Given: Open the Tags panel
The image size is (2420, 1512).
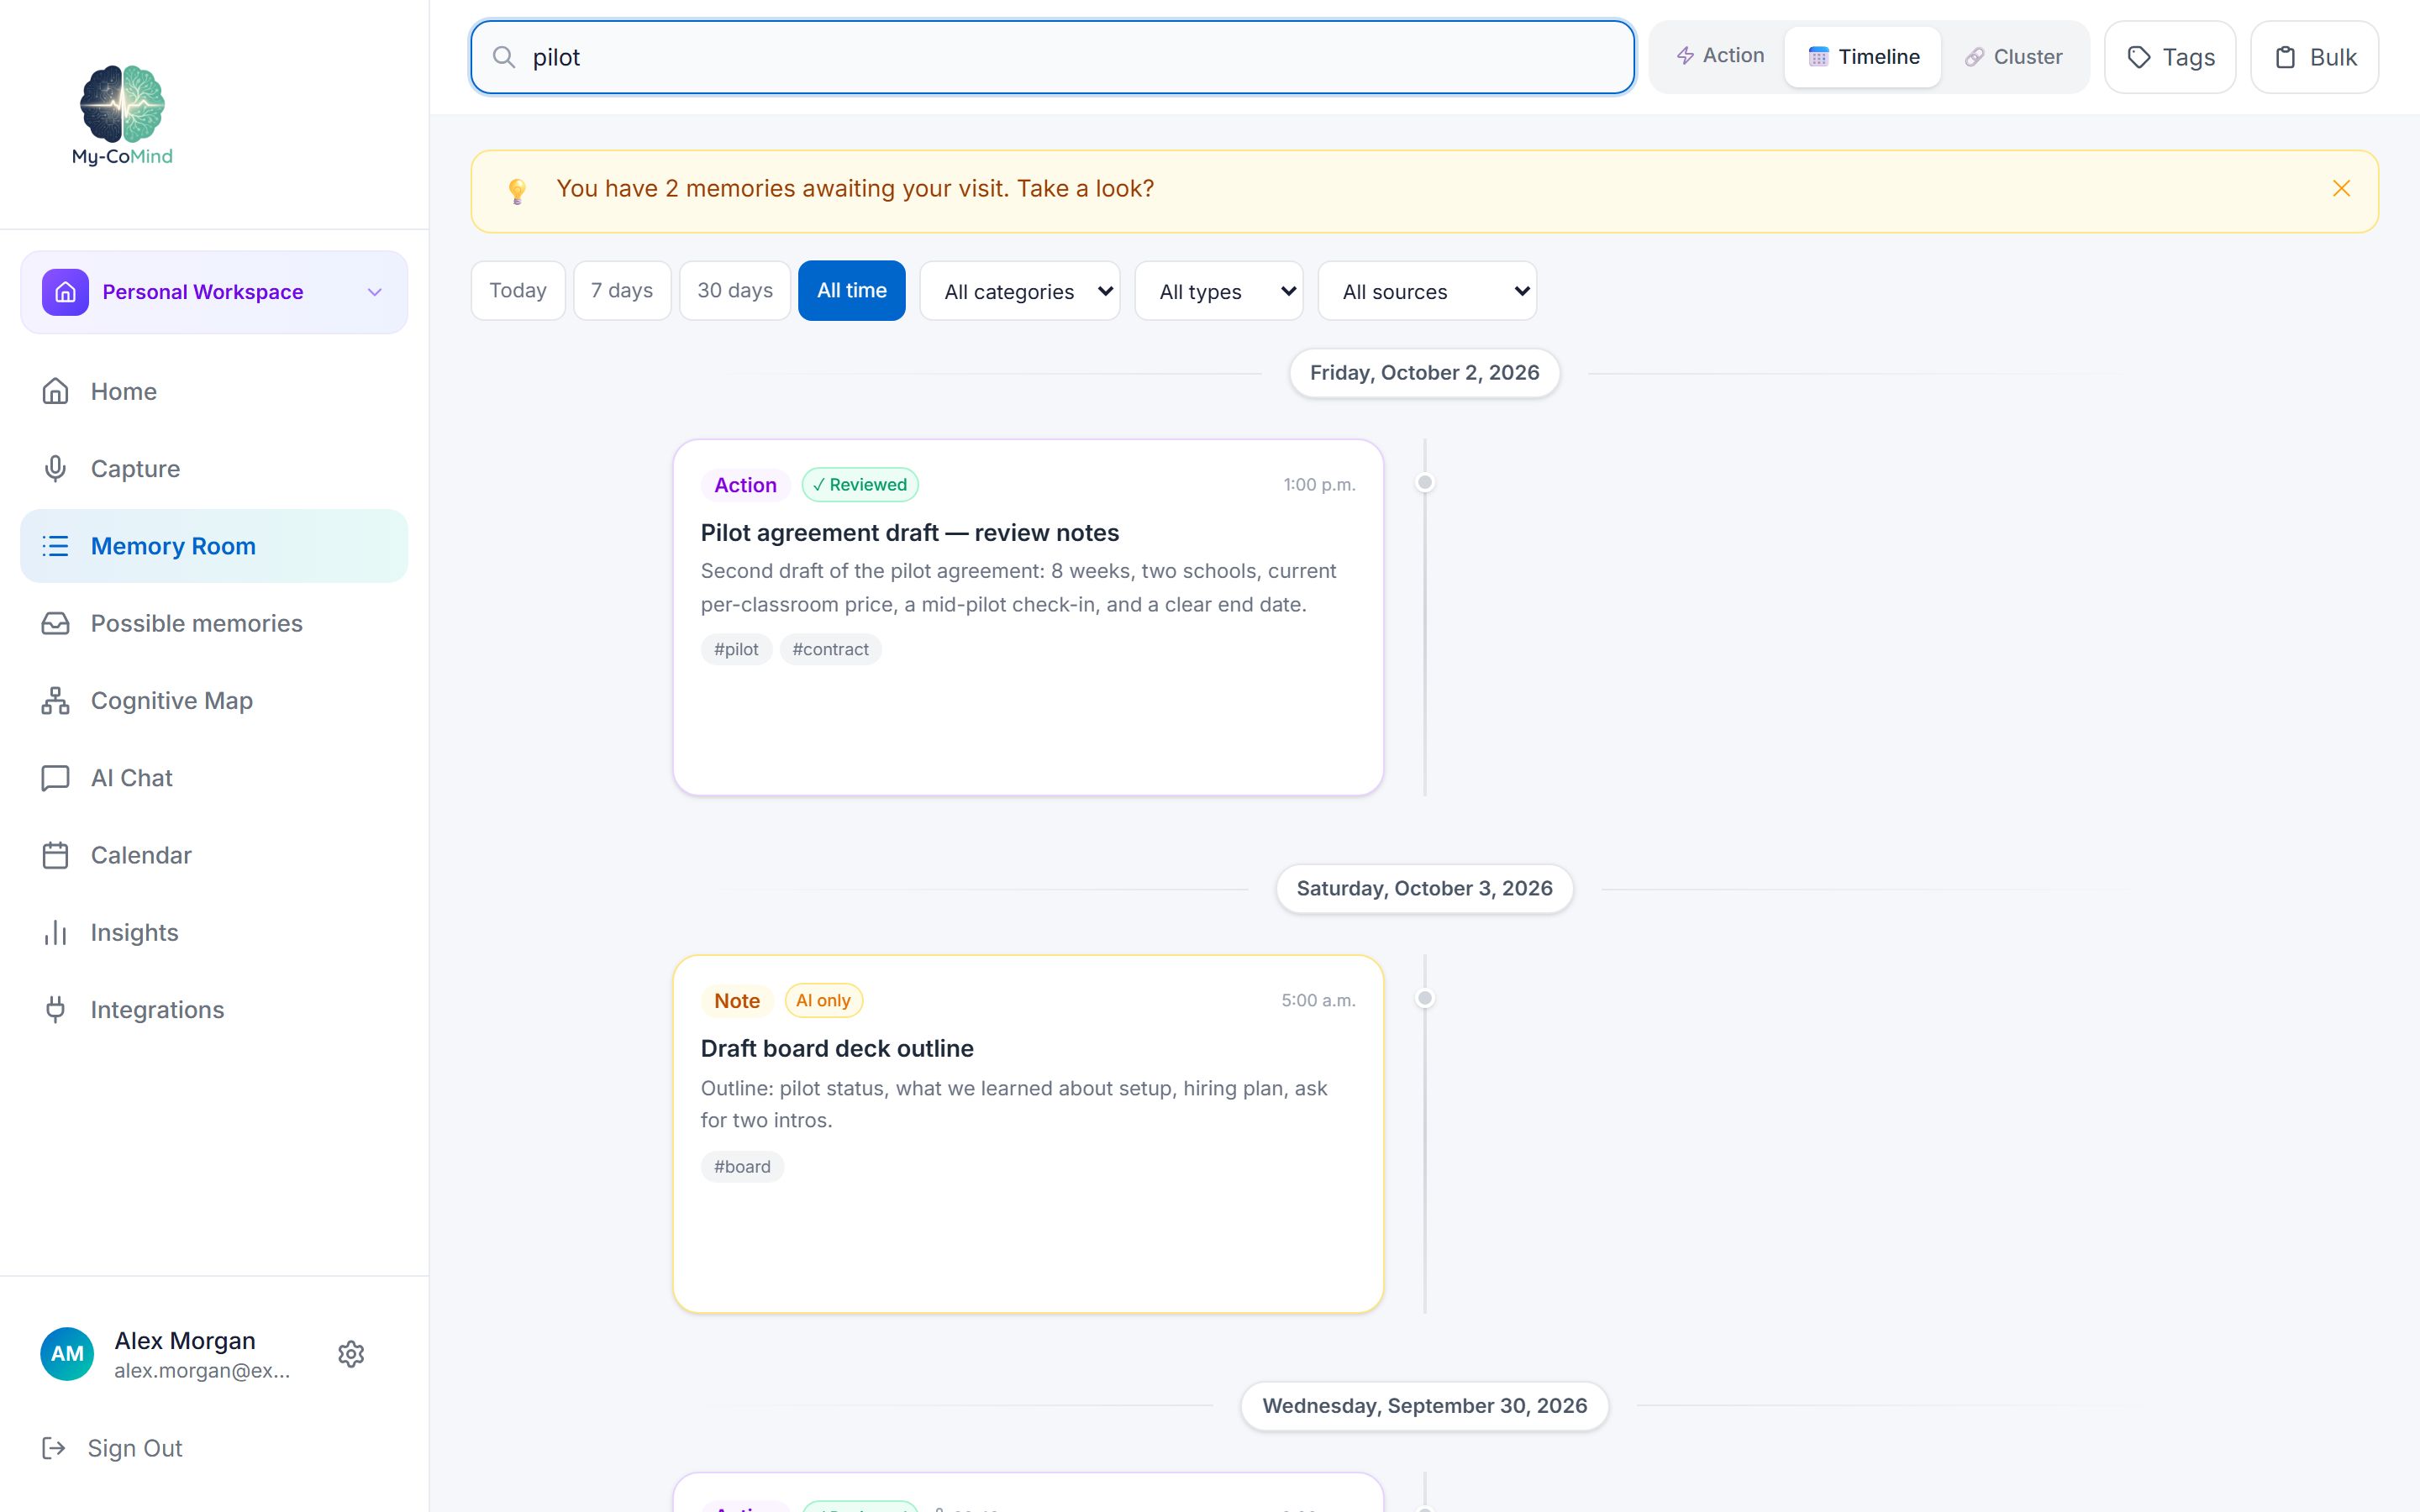Looking at the screenshot, I should coord(2170,57).
